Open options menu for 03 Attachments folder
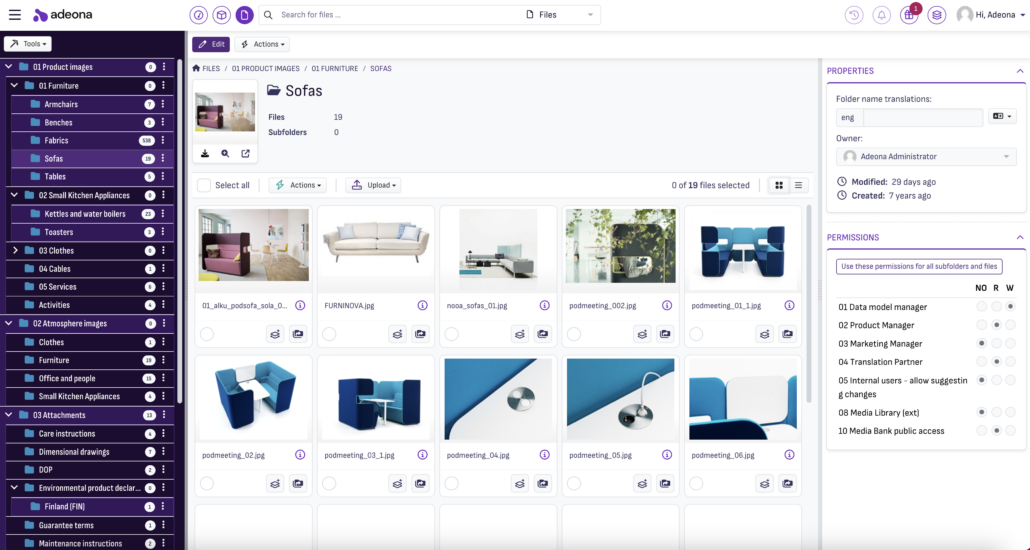 point(164,415)
